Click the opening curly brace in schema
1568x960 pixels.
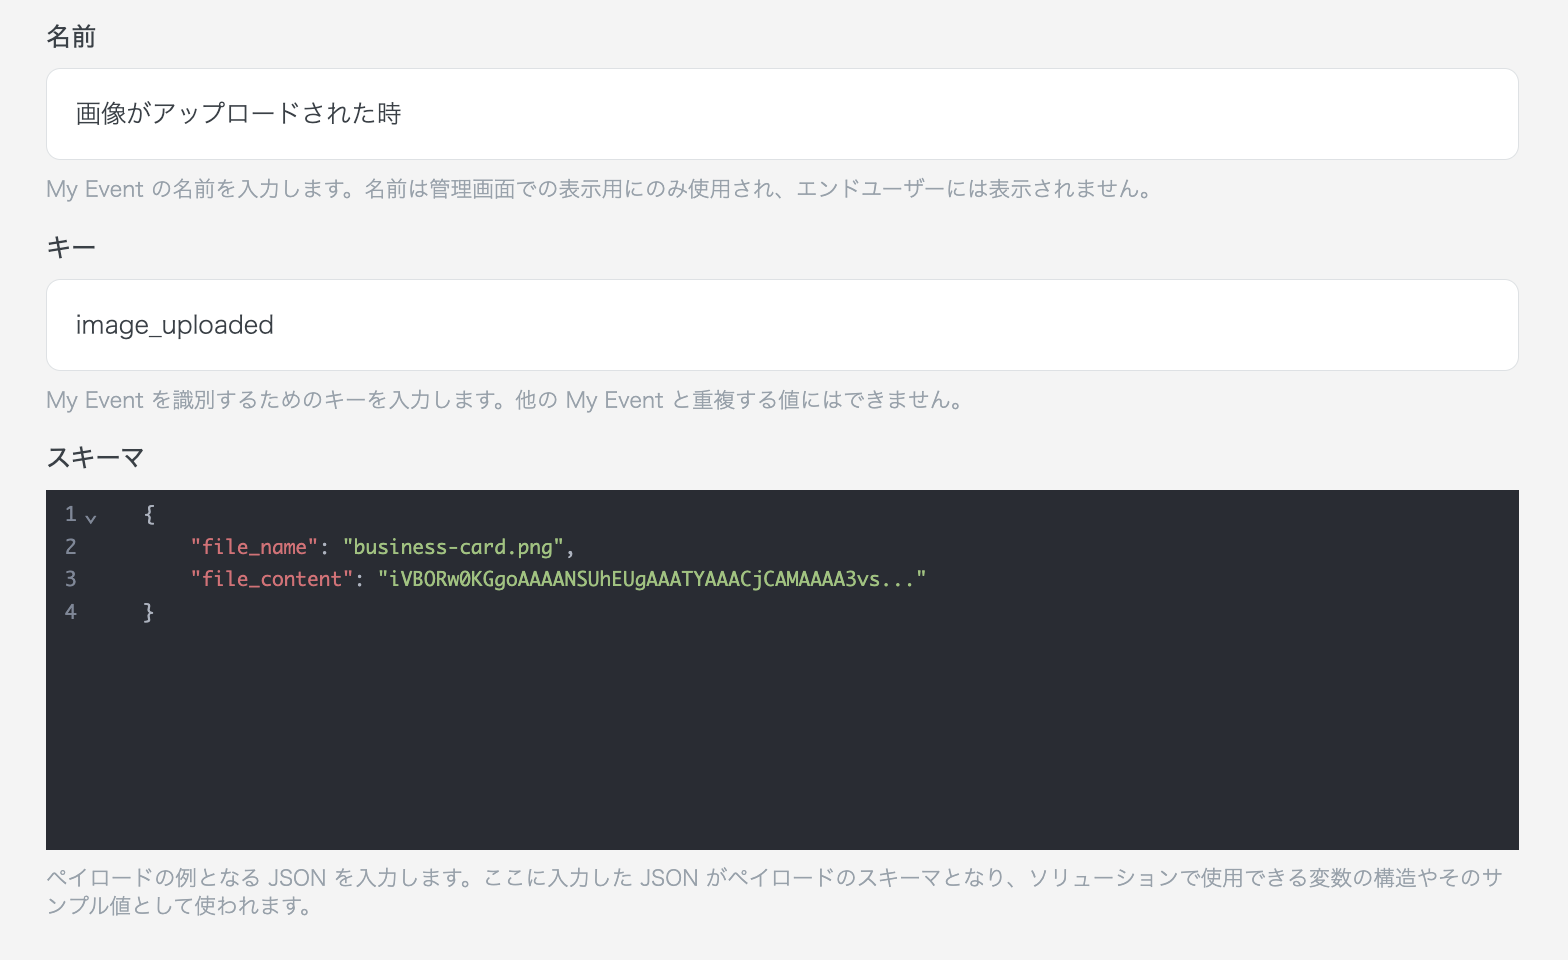[x=149, y=514]
